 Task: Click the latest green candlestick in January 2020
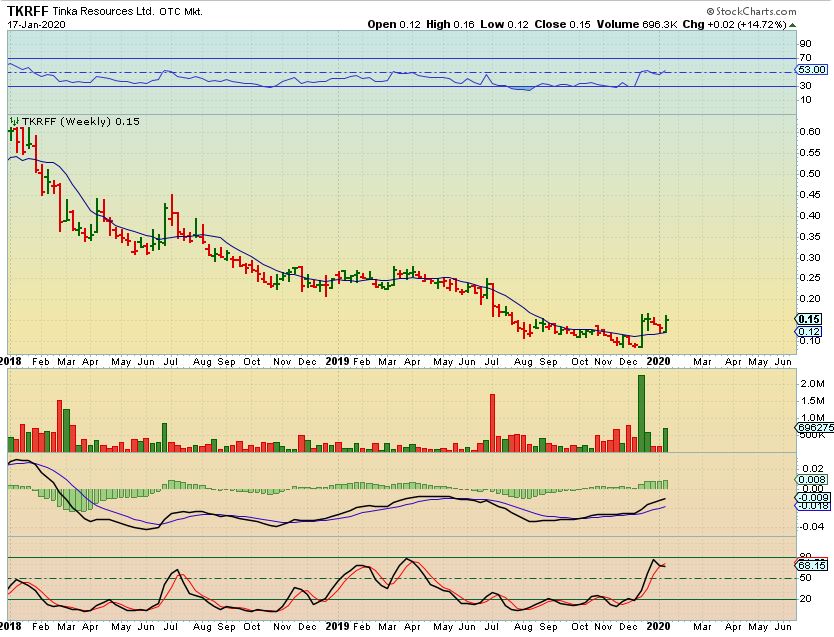click(665, 324)
